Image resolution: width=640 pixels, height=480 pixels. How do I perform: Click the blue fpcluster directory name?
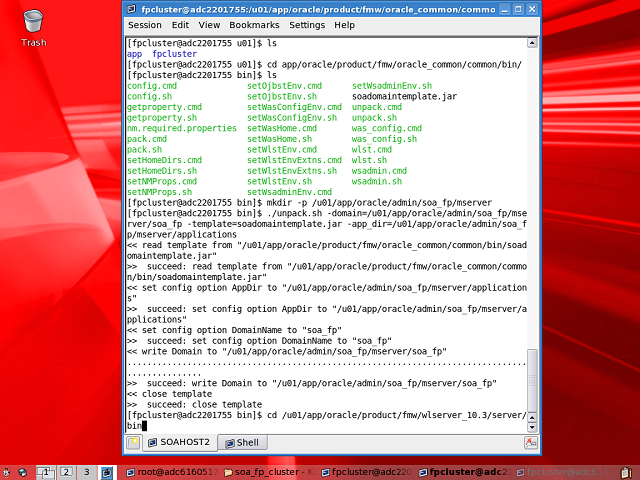click(x=175, y=54)
